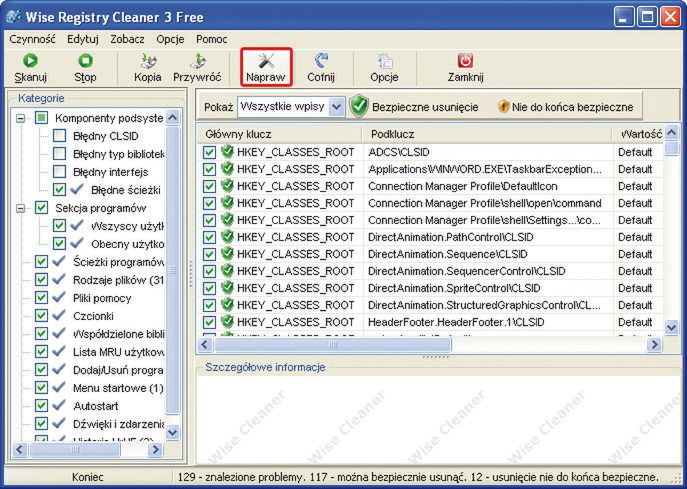
Task: Open the Pomoc menu
Action: click(x=212, y=39)
